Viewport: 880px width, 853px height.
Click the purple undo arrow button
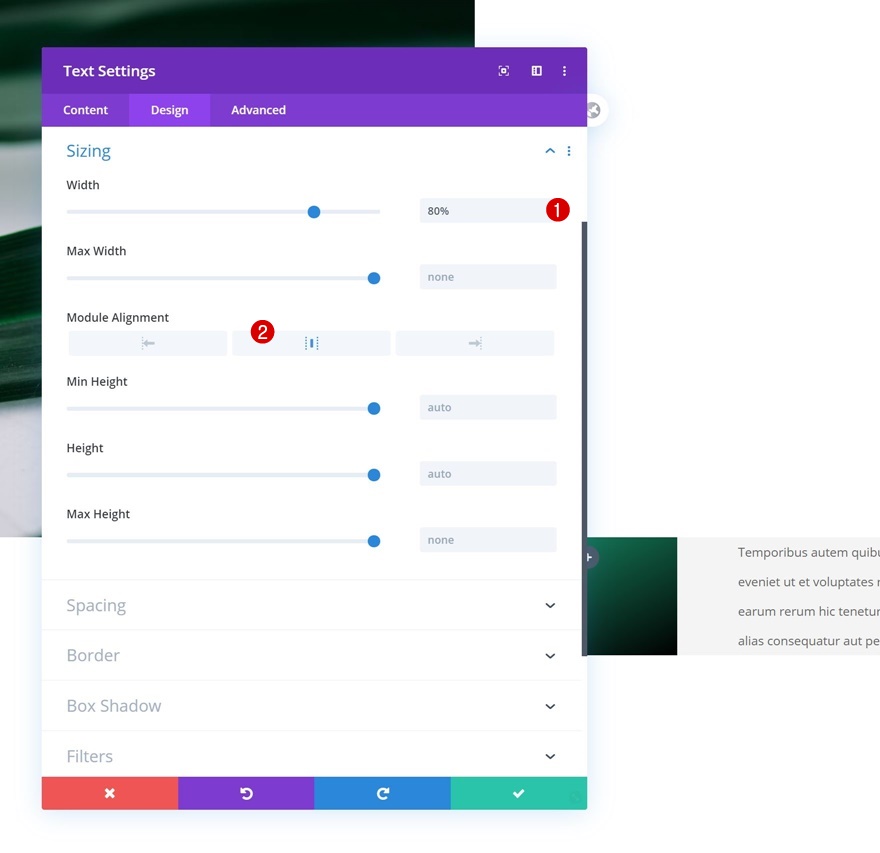tap(246, 793)
